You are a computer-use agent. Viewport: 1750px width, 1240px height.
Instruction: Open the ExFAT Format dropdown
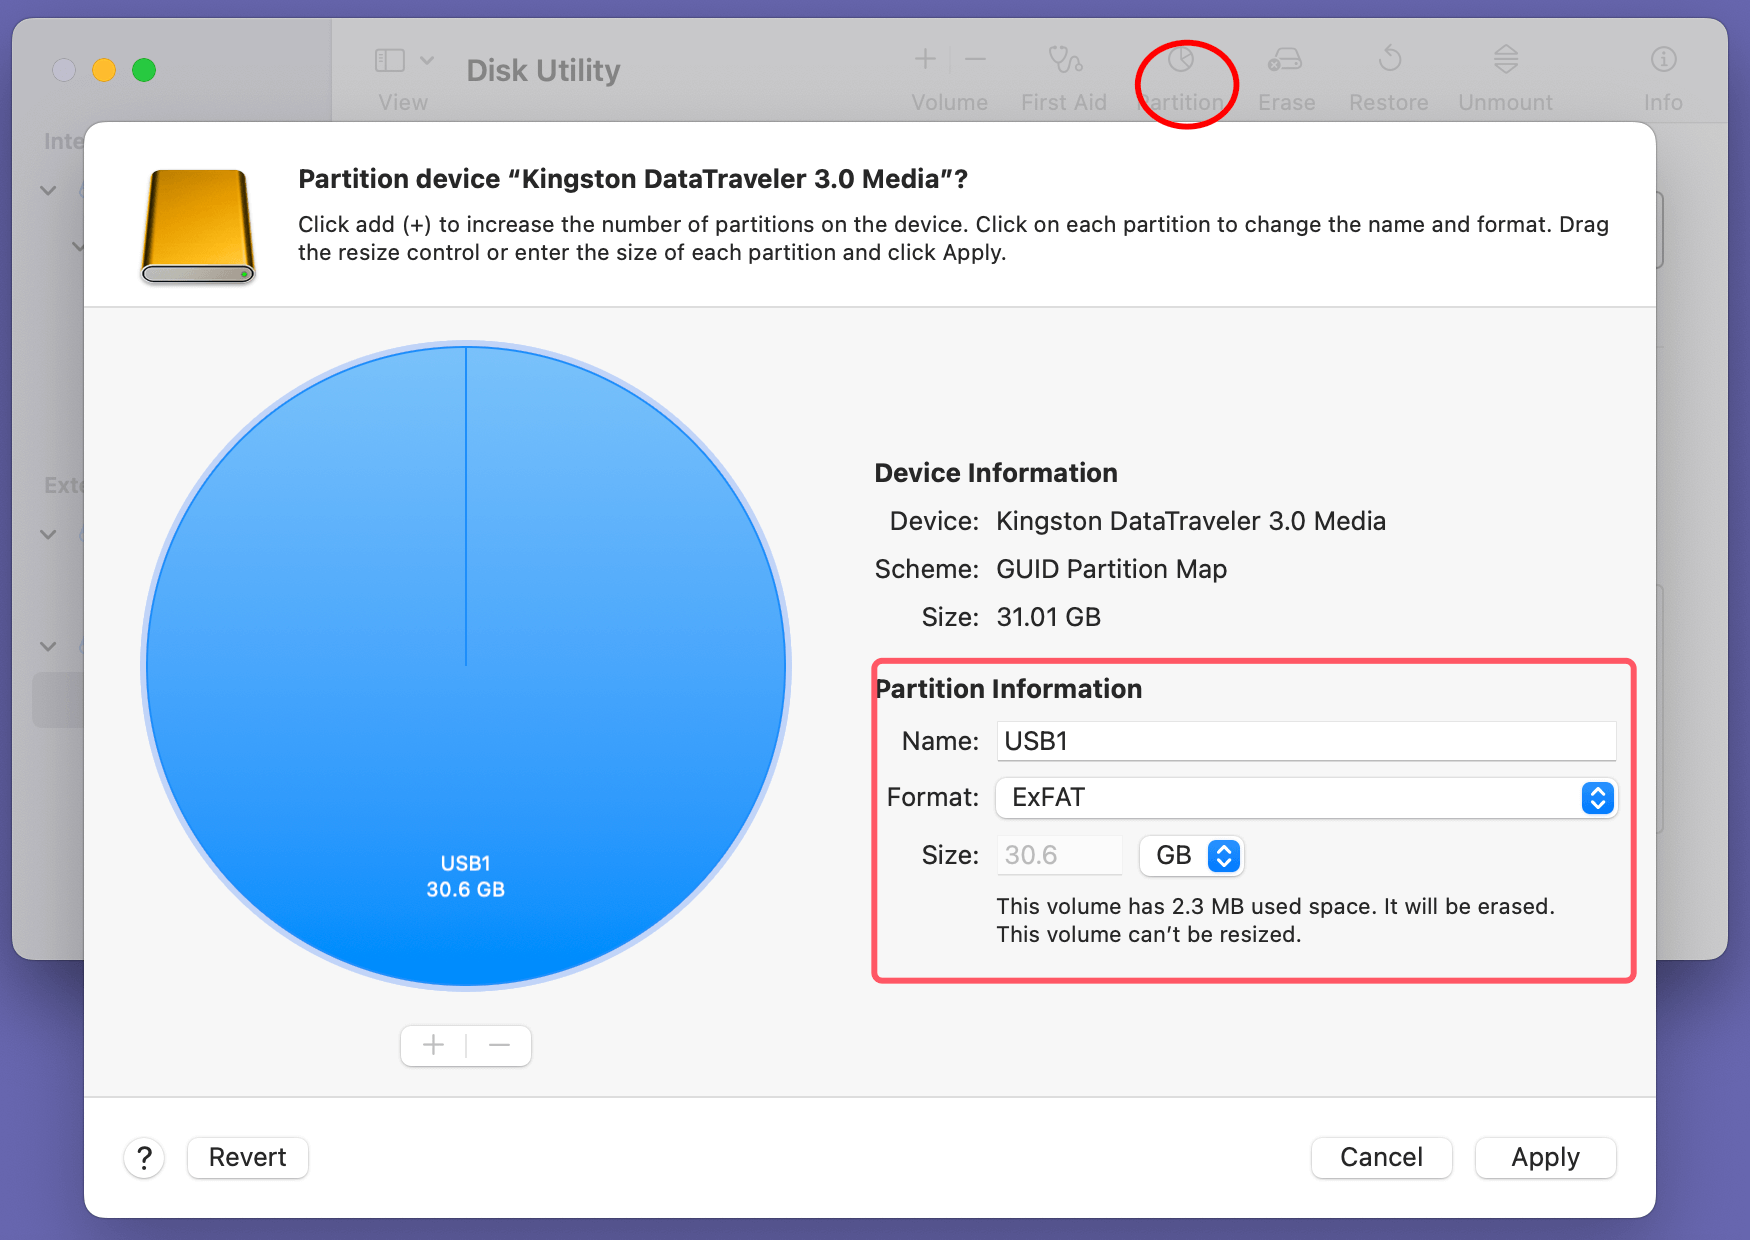pyautogui.click(x=1596, y=798)
